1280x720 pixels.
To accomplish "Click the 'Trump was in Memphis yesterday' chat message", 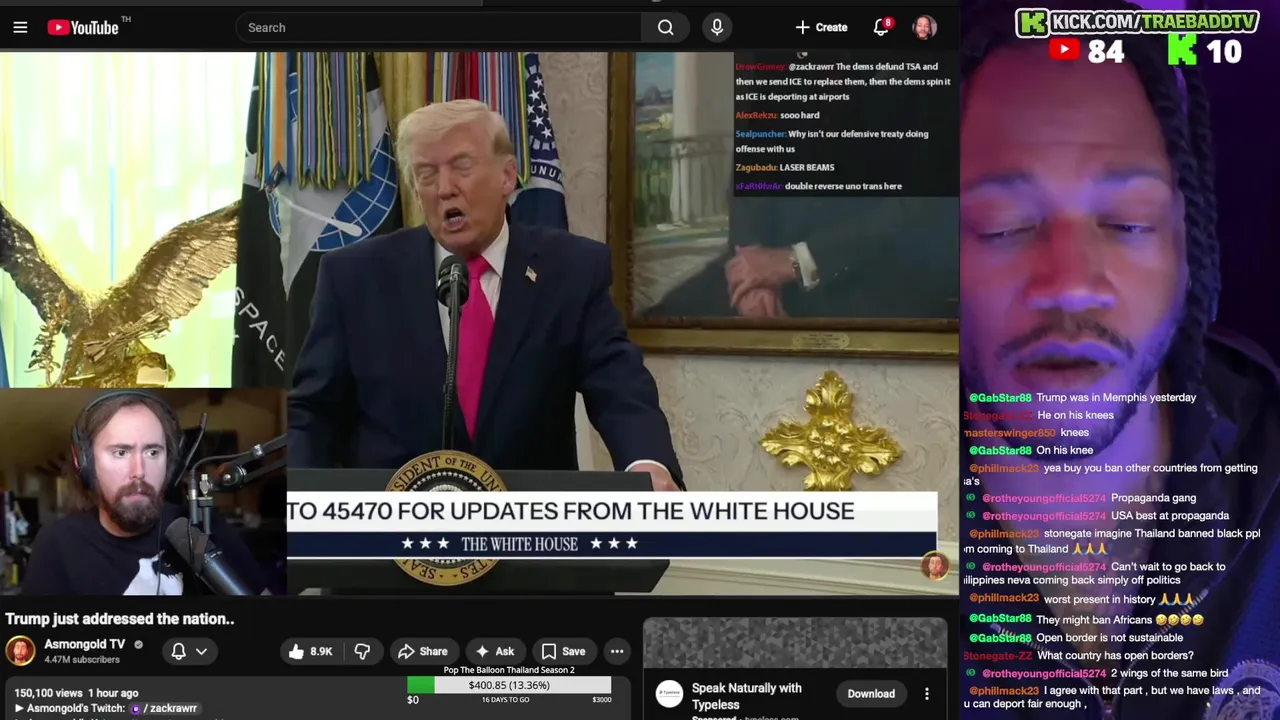I will pos(1116,398).
